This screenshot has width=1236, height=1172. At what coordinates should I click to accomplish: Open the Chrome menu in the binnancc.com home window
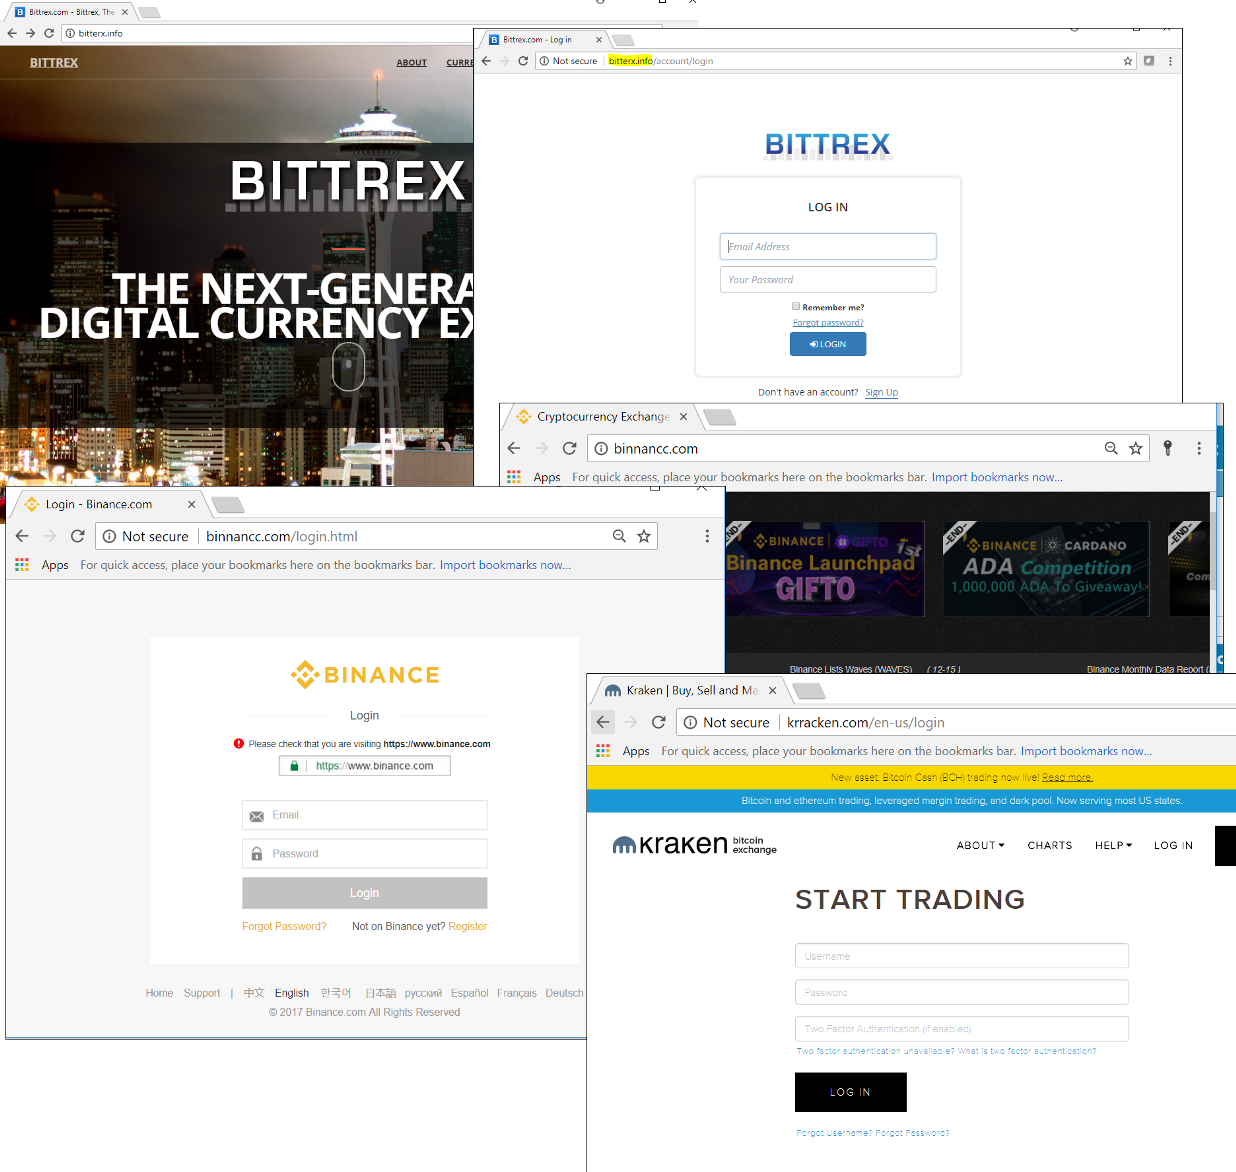click(1199, 448)
